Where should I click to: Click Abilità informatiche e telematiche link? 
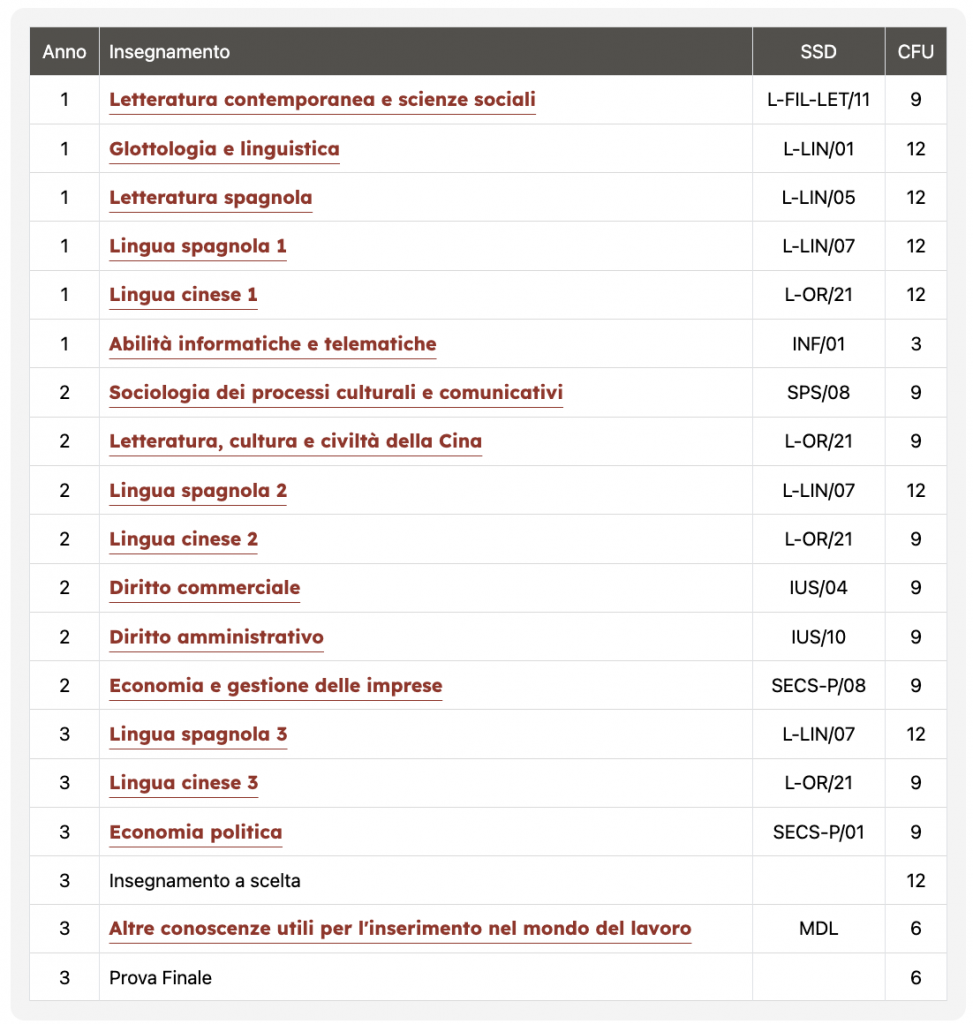[272, 344]
